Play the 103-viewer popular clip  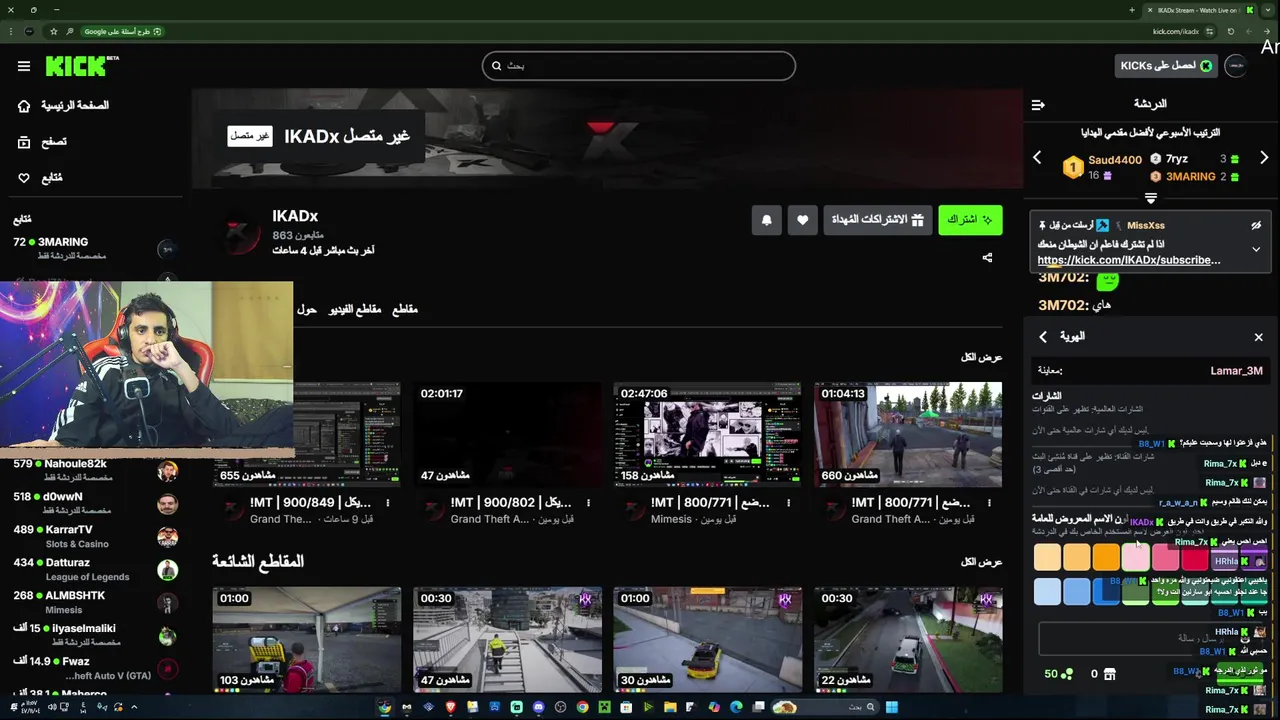307,640
